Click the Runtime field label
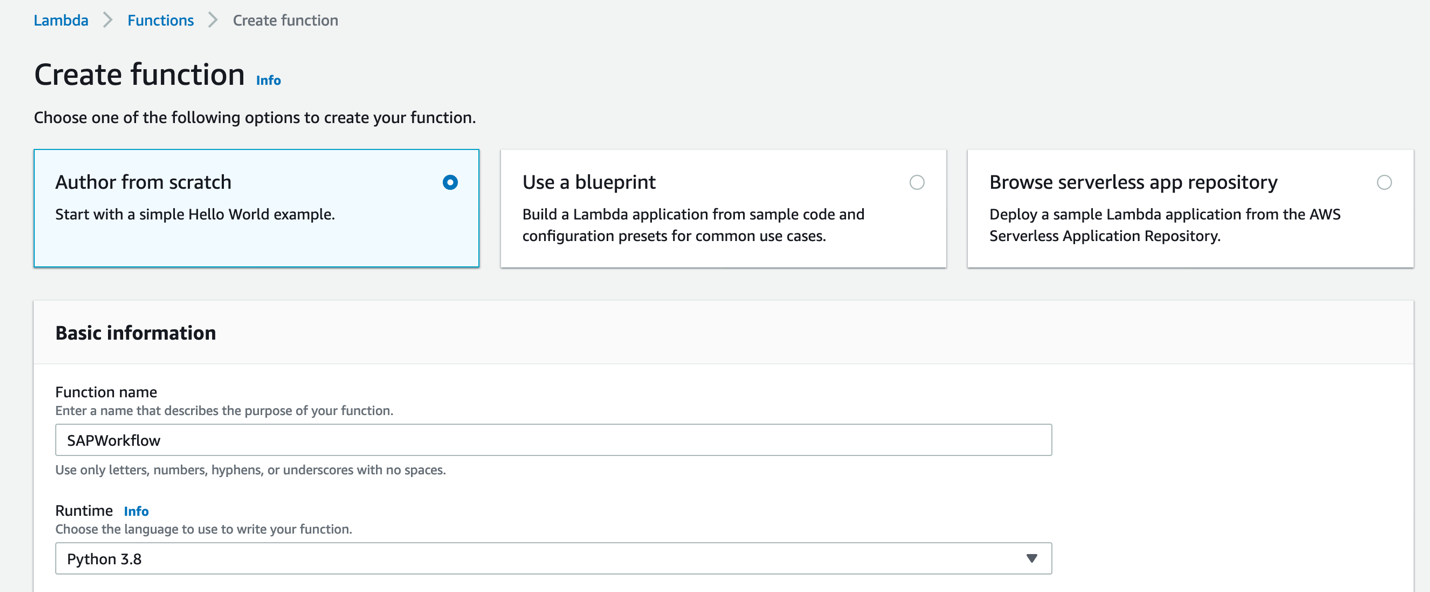Viewport: 1430px width, 592px height. (x=84, y=511)
